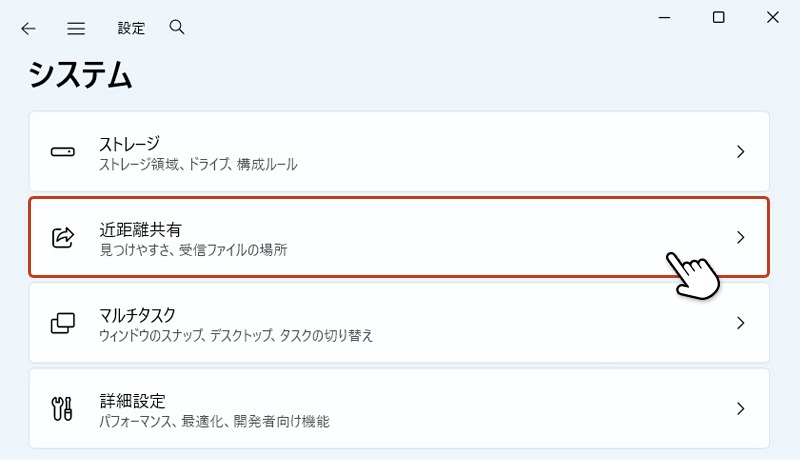Image resolution: width=800 pixels, height=460 pixels.
Task: Click the nearby sharing icon
Action: (x=62, y=238)
